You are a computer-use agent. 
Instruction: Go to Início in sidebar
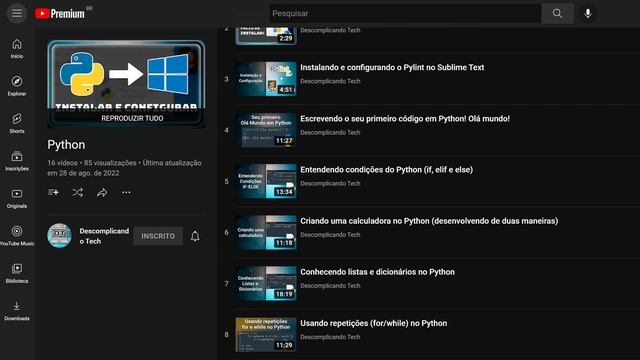pyautogui.click(x=17, y=49)
